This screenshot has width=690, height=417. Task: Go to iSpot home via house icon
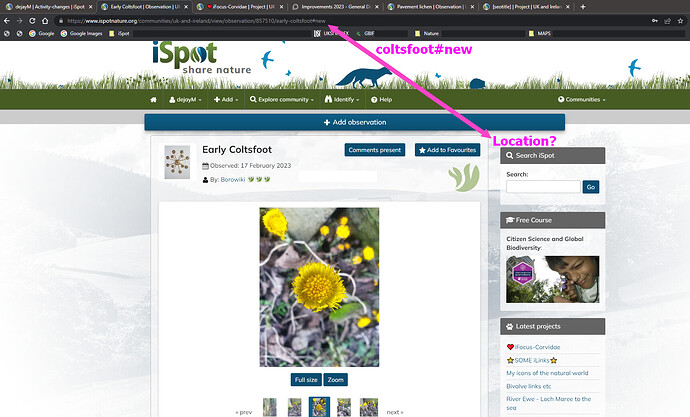[x=153, y=100]
